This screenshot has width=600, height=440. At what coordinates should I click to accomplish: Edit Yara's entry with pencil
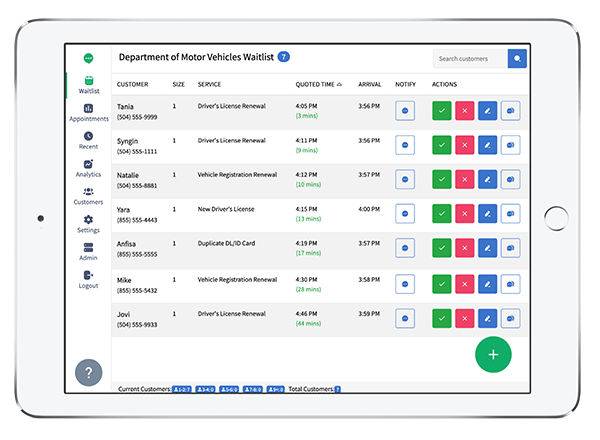488,213
